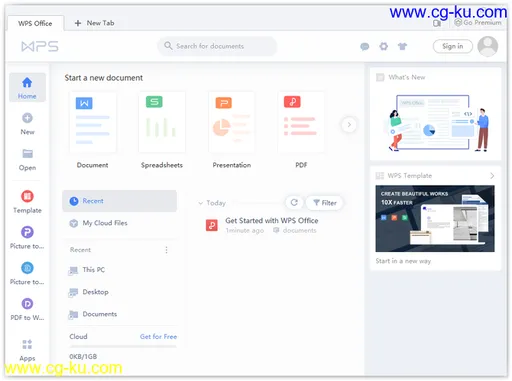Launch the purple Picture to PDF tool
The image size is (512, 381).
(27, 232)
